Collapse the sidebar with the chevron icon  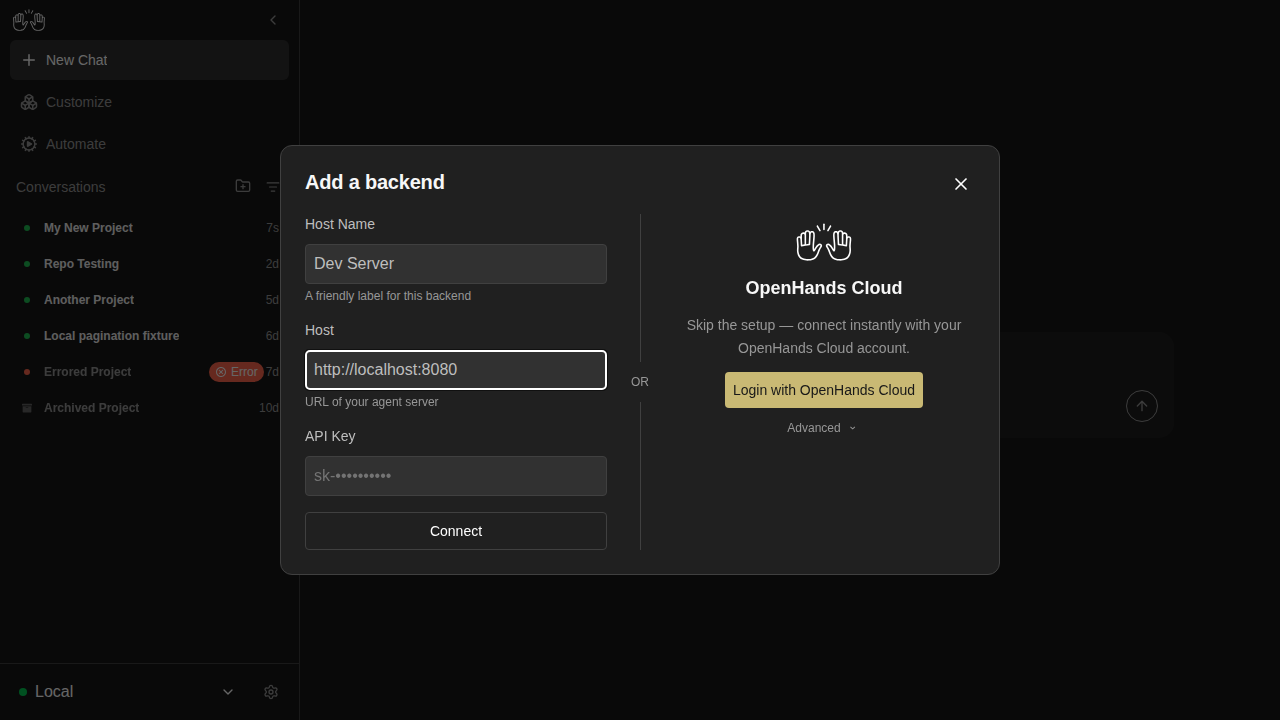[273, 20]
